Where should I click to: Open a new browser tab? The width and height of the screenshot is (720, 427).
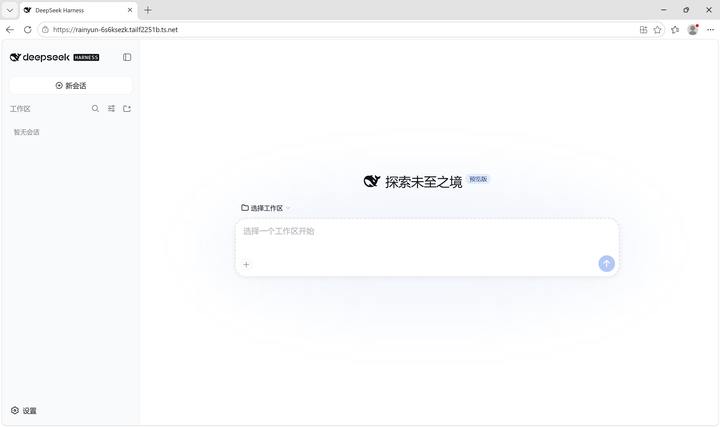(x=148, y=10)
